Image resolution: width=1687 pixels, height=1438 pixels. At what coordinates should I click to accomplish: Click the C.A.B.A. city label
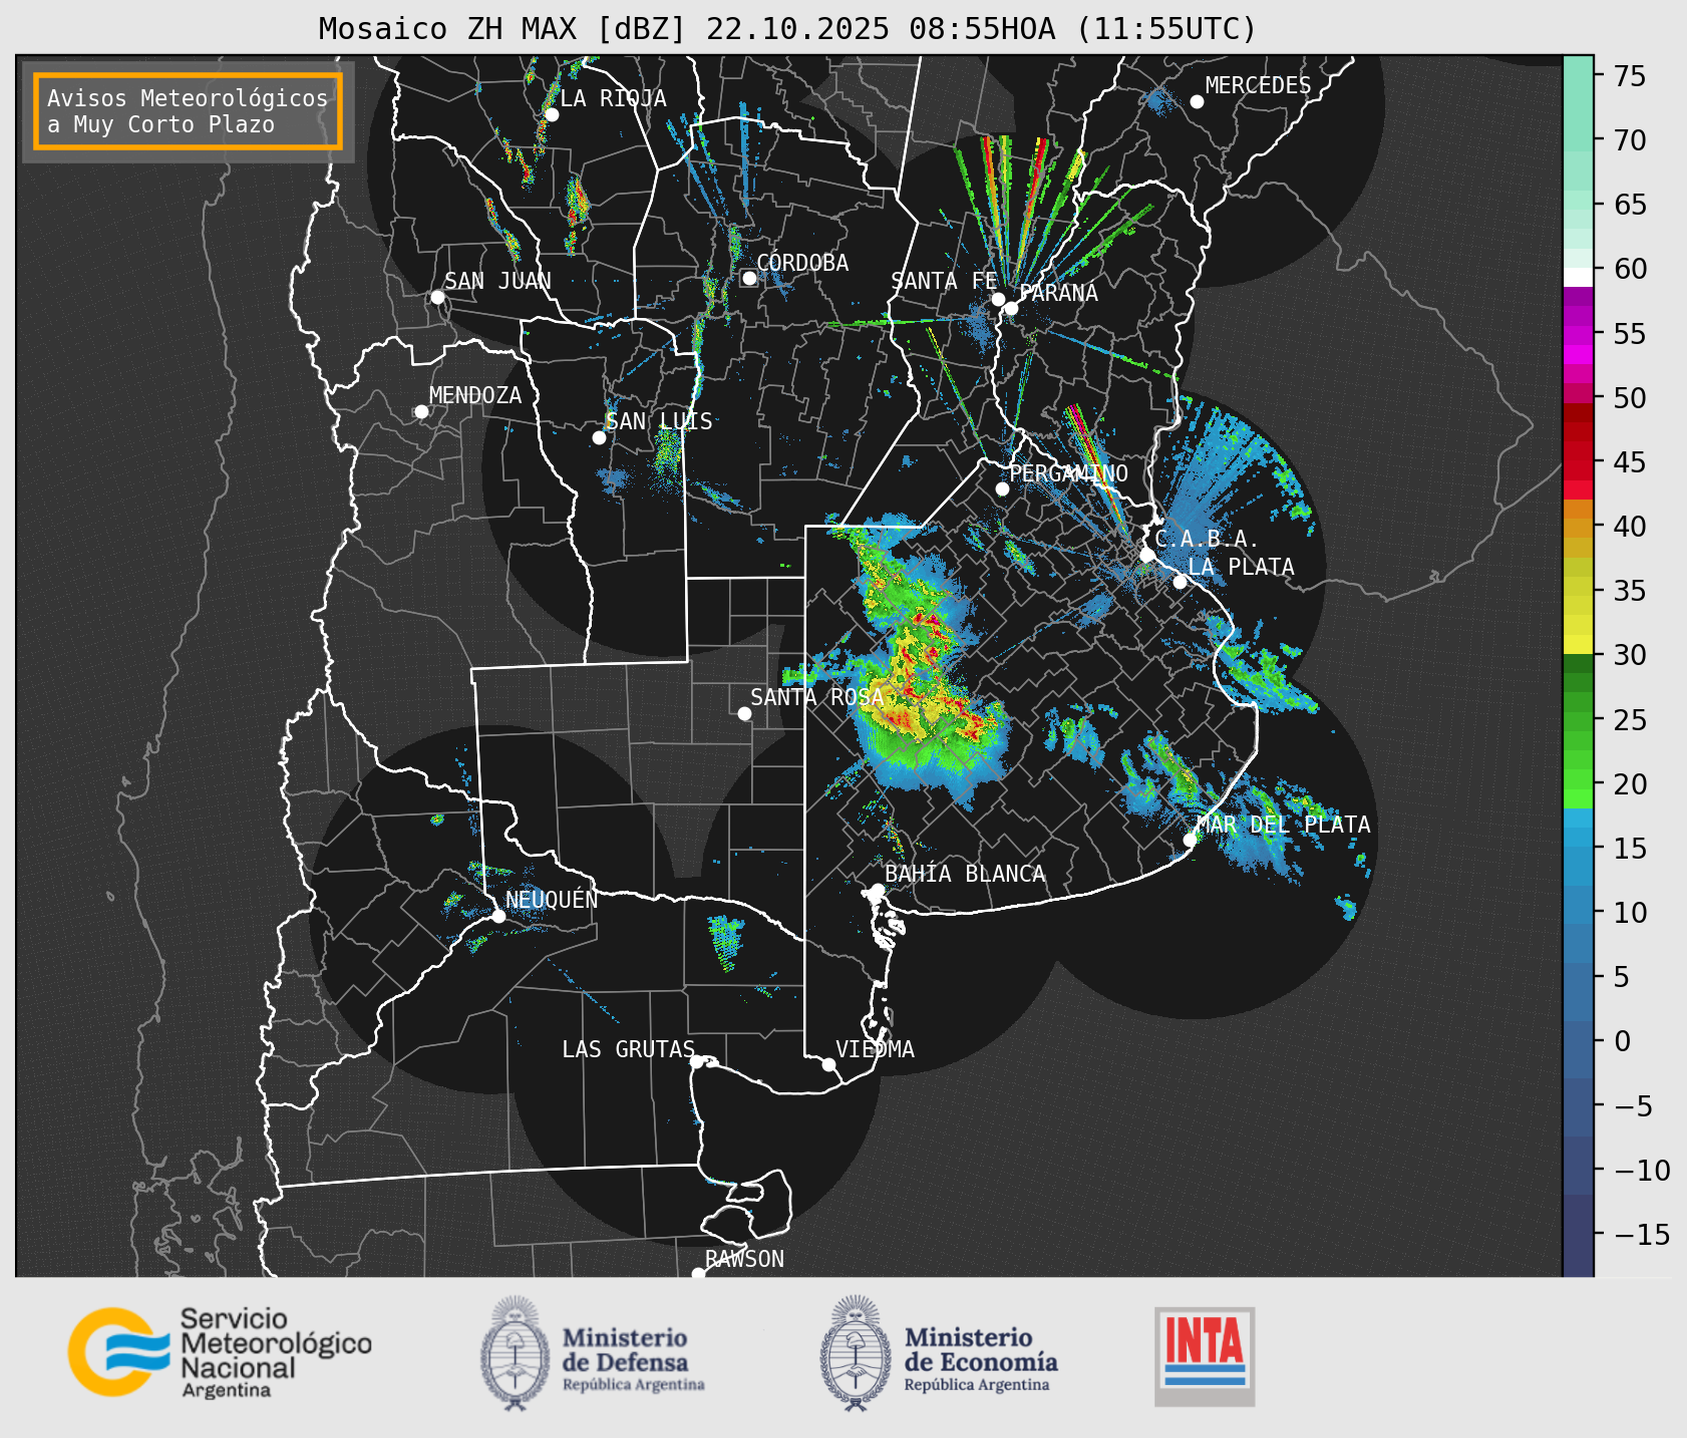[x=1206, y=539]
